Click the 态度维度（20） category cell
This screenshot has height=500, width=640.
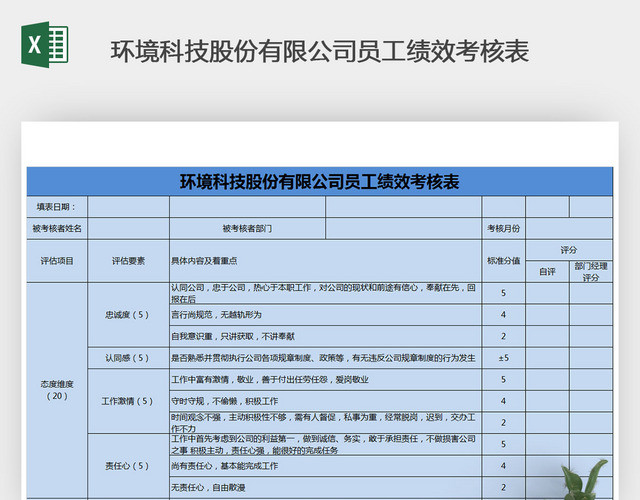57,390
